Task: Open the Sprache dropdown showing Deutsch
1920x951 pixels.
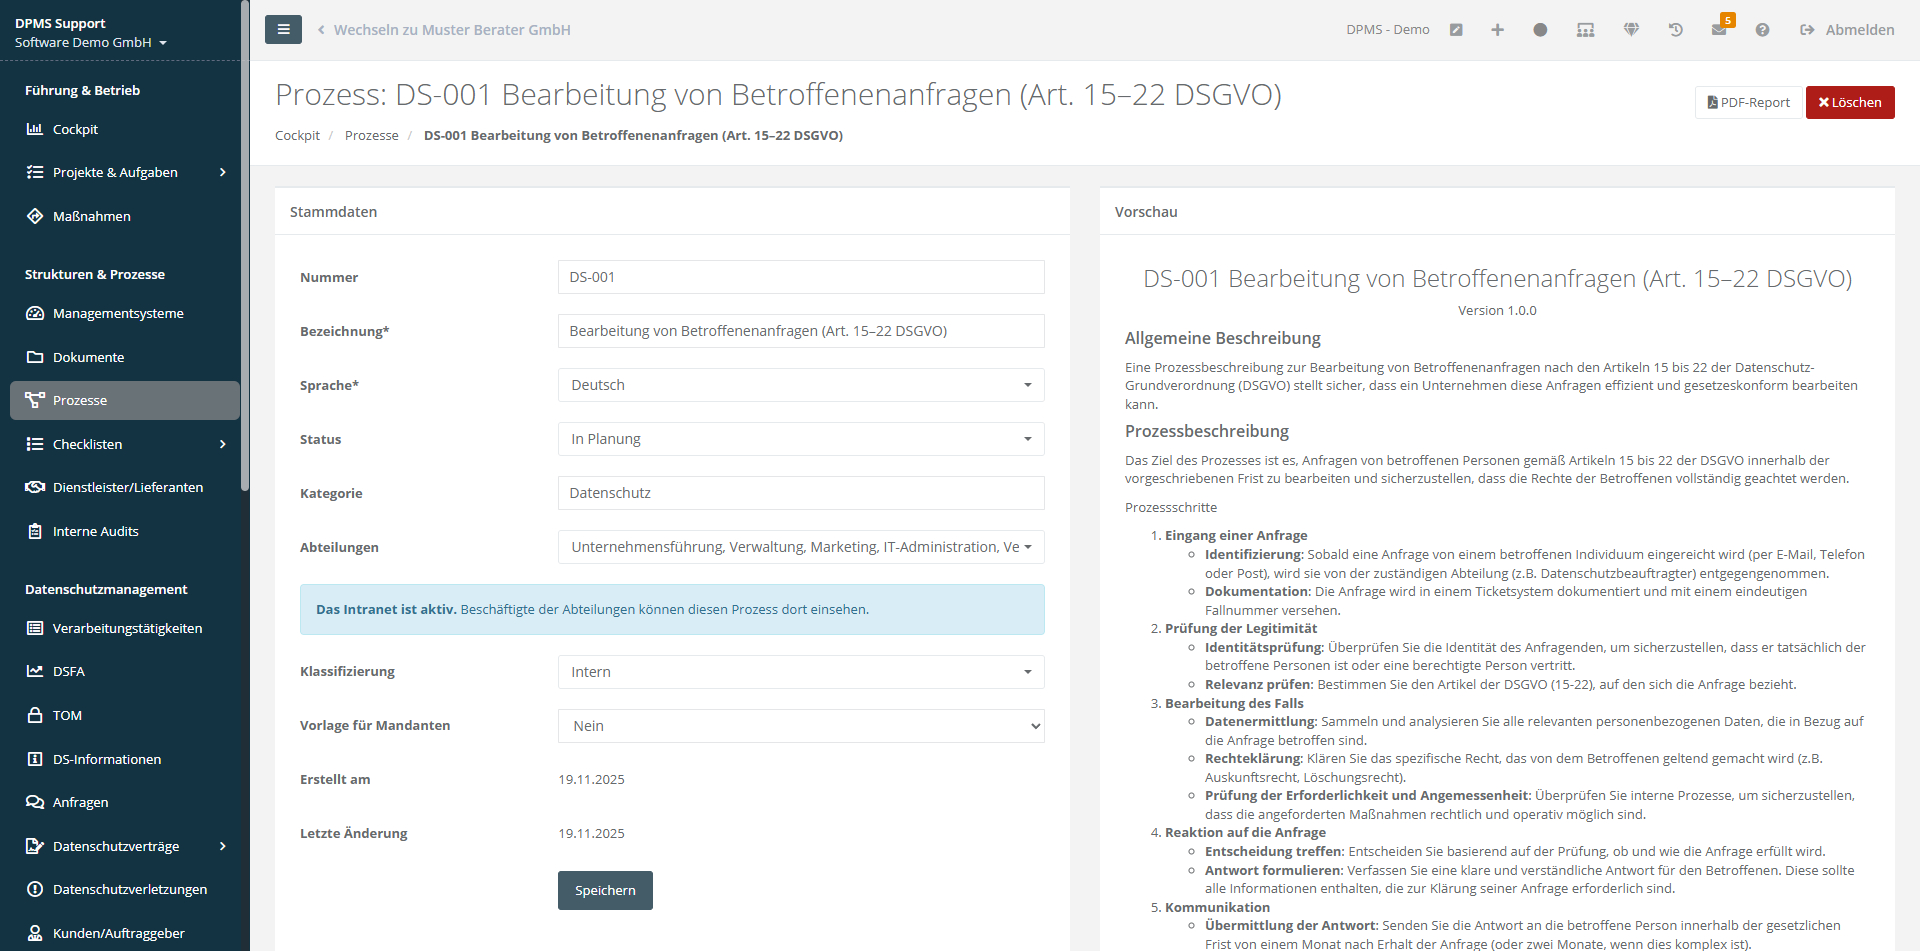Action: pos(800,385)
